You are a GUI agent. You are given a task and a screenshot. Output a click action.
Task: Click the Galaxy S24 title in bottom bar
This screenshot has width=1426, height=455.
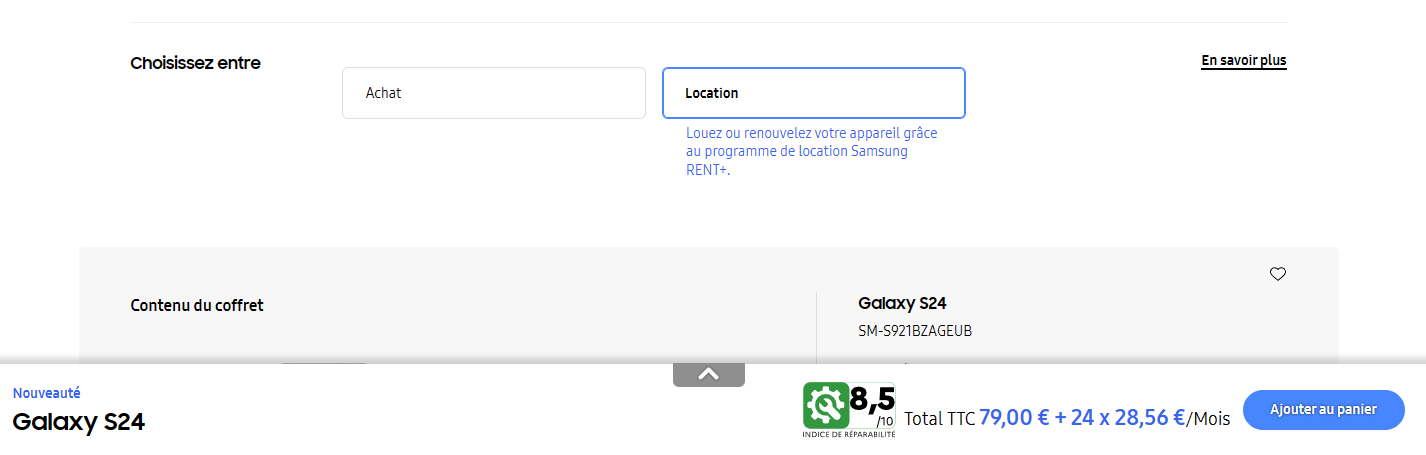[79, 422]
